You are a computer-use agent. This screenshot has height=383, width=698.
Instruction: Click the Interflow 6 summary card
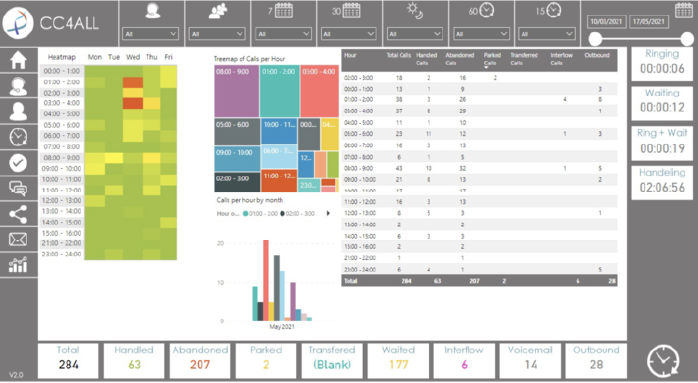464,360
